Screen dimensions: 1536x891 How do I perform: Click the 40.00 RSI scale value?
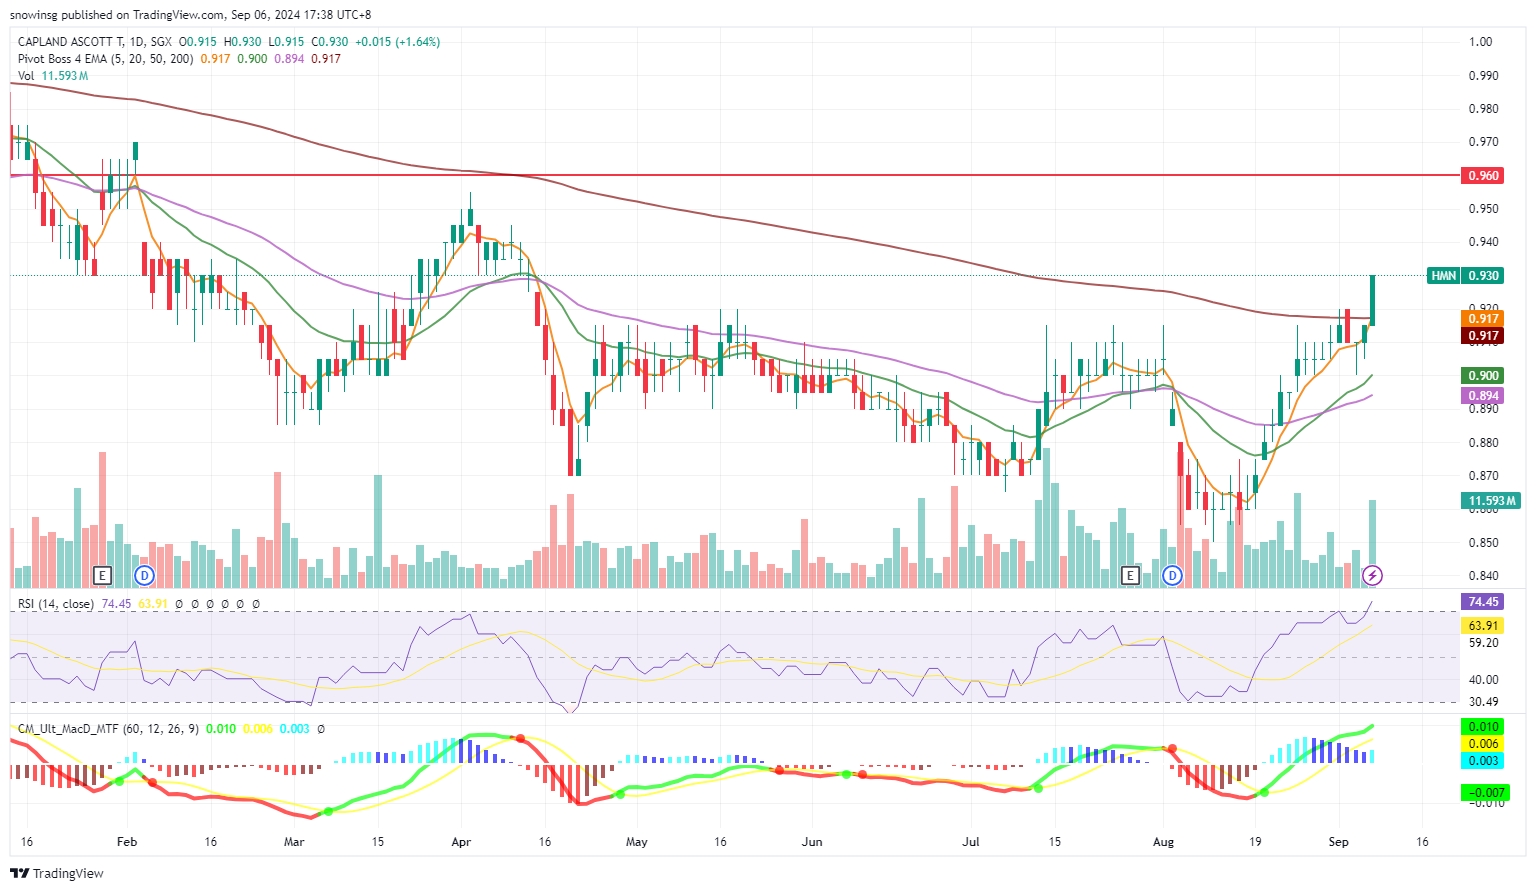tap(1483, 680)
